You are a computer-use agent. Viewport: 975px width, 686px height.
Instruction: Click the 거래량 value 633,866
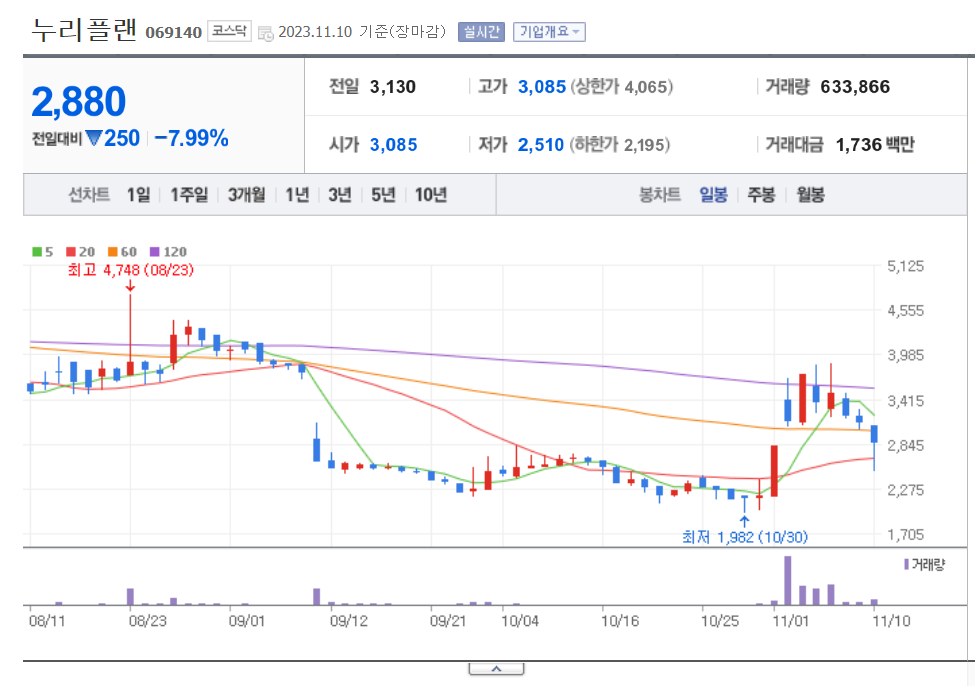855,86
